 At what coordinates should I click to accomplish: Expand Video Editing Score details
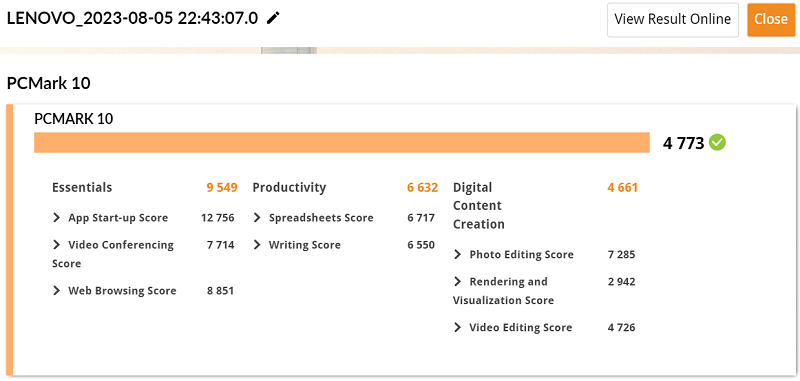458,327
